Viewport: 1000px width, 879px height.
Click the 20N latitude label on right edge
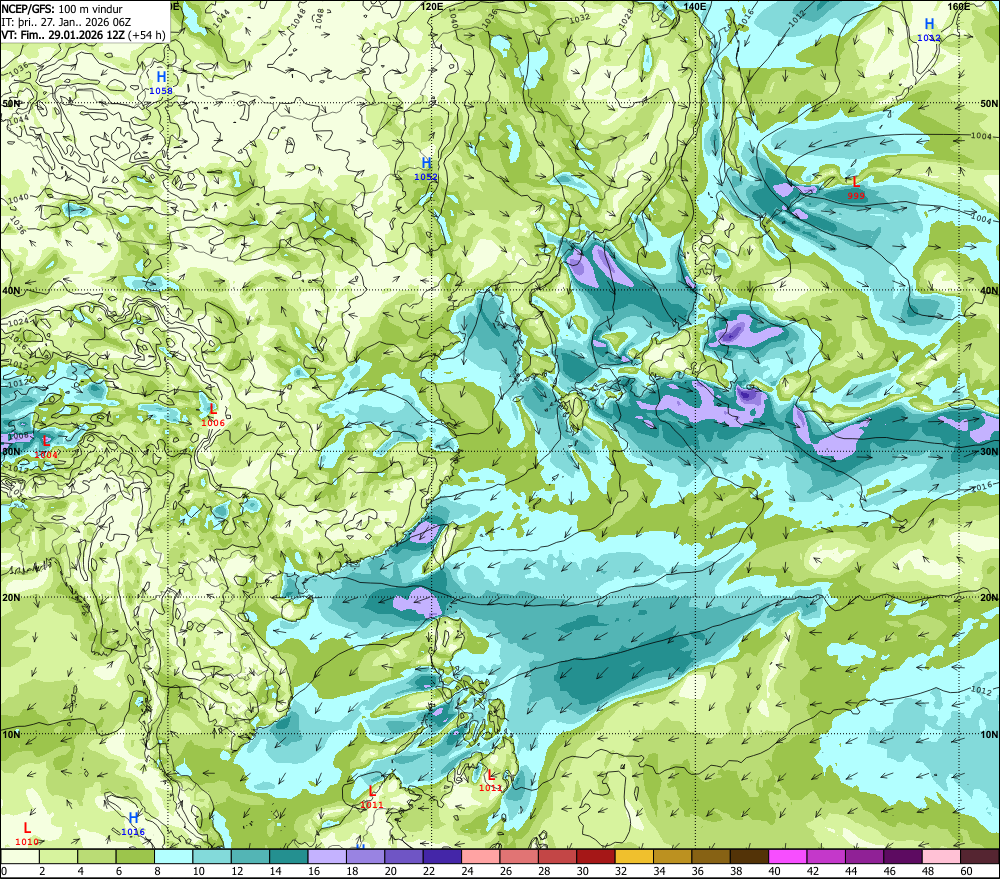click(989, 598)
